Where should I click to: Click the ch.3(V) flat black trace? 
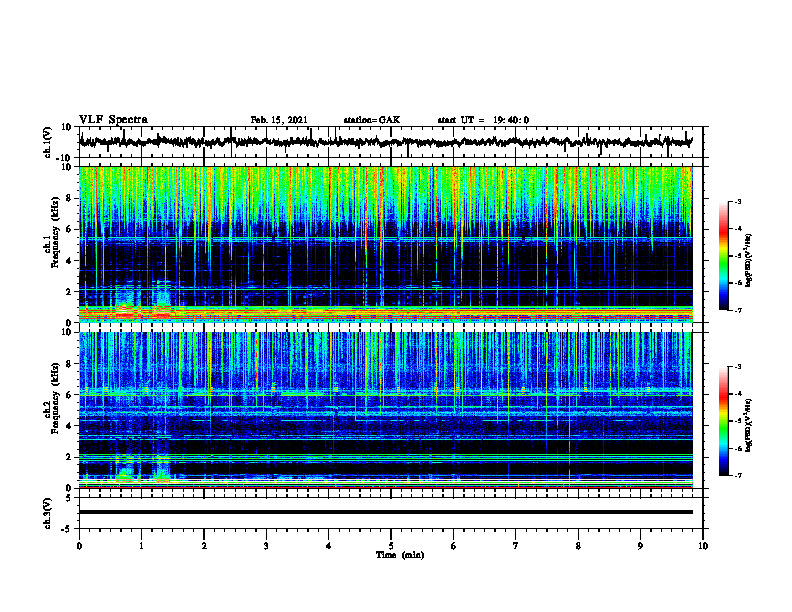[386, 512]
